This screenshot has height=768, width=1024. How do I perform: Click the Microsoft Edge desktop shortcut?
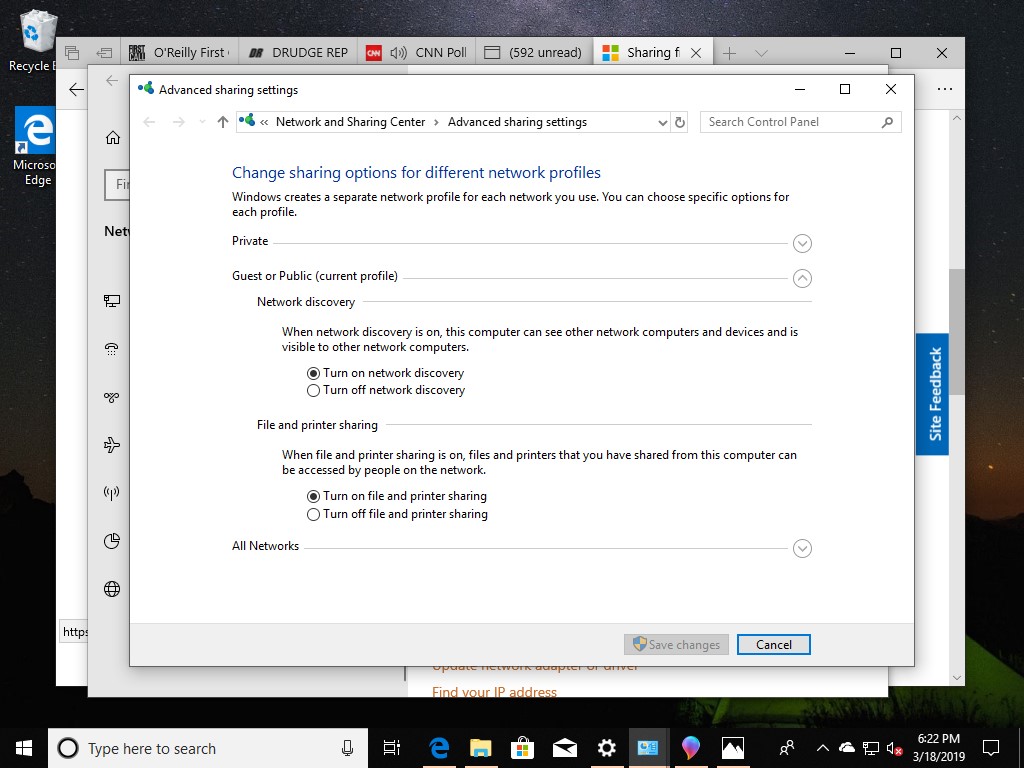point(36,147)
